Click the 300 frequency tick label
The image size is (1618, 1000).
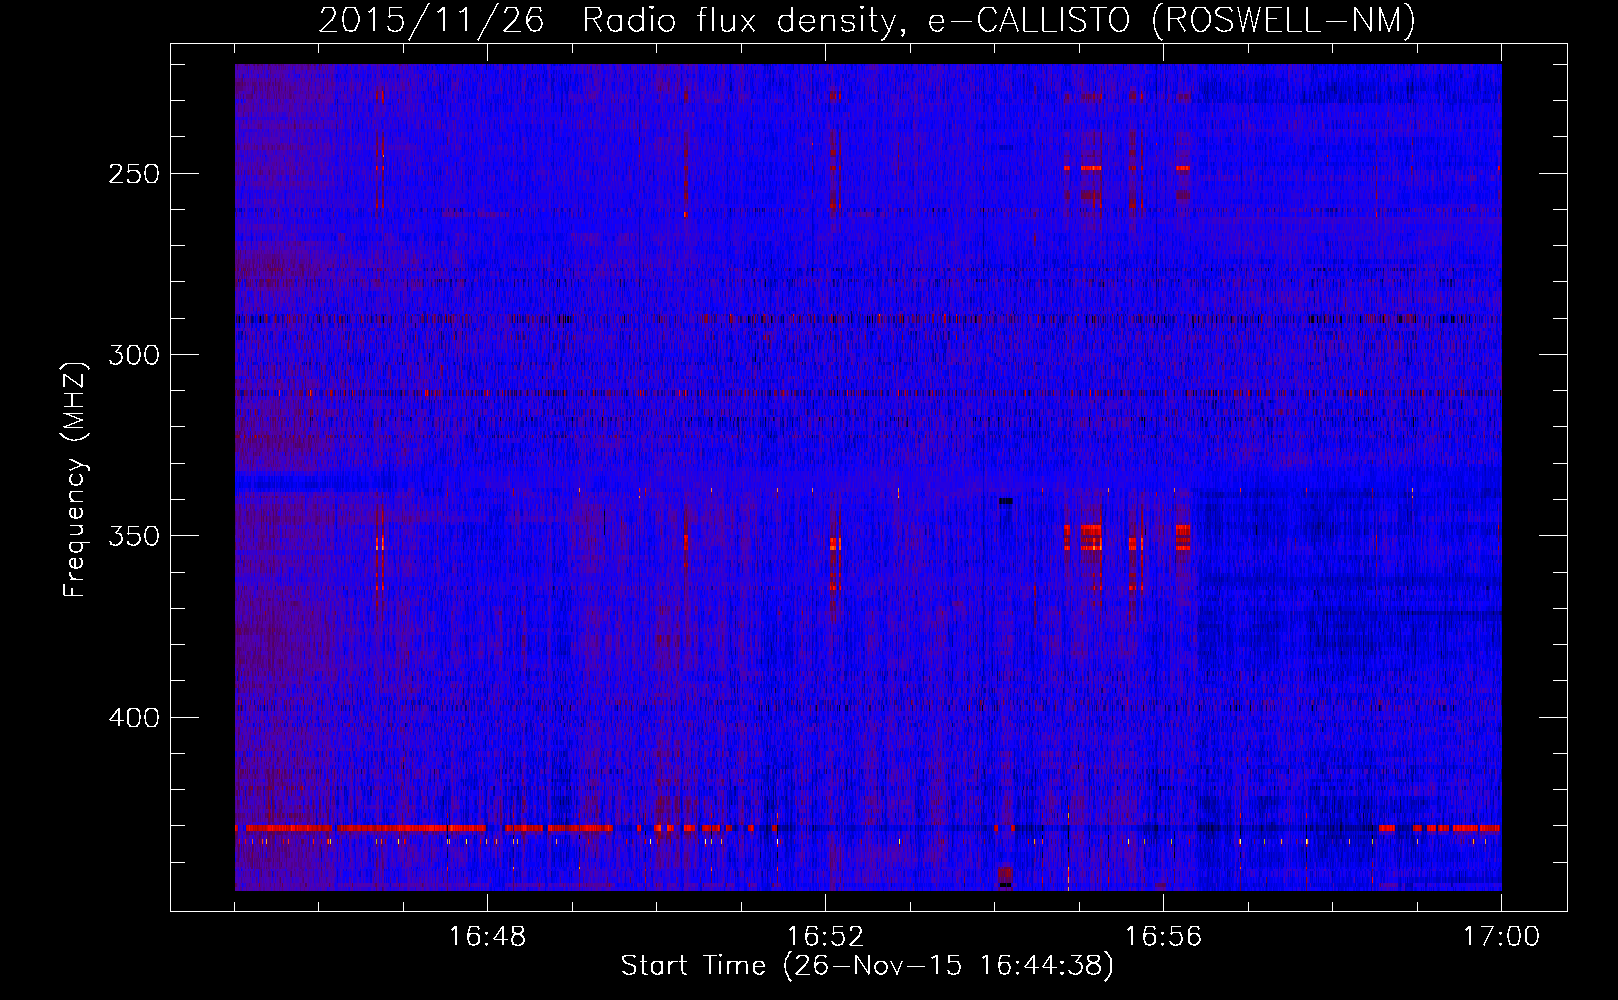[x=133, y=355]
